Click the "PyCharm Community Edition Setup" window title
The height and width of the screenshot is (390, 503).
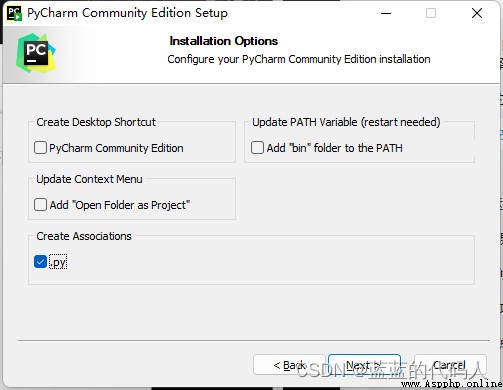click(128, 13)
